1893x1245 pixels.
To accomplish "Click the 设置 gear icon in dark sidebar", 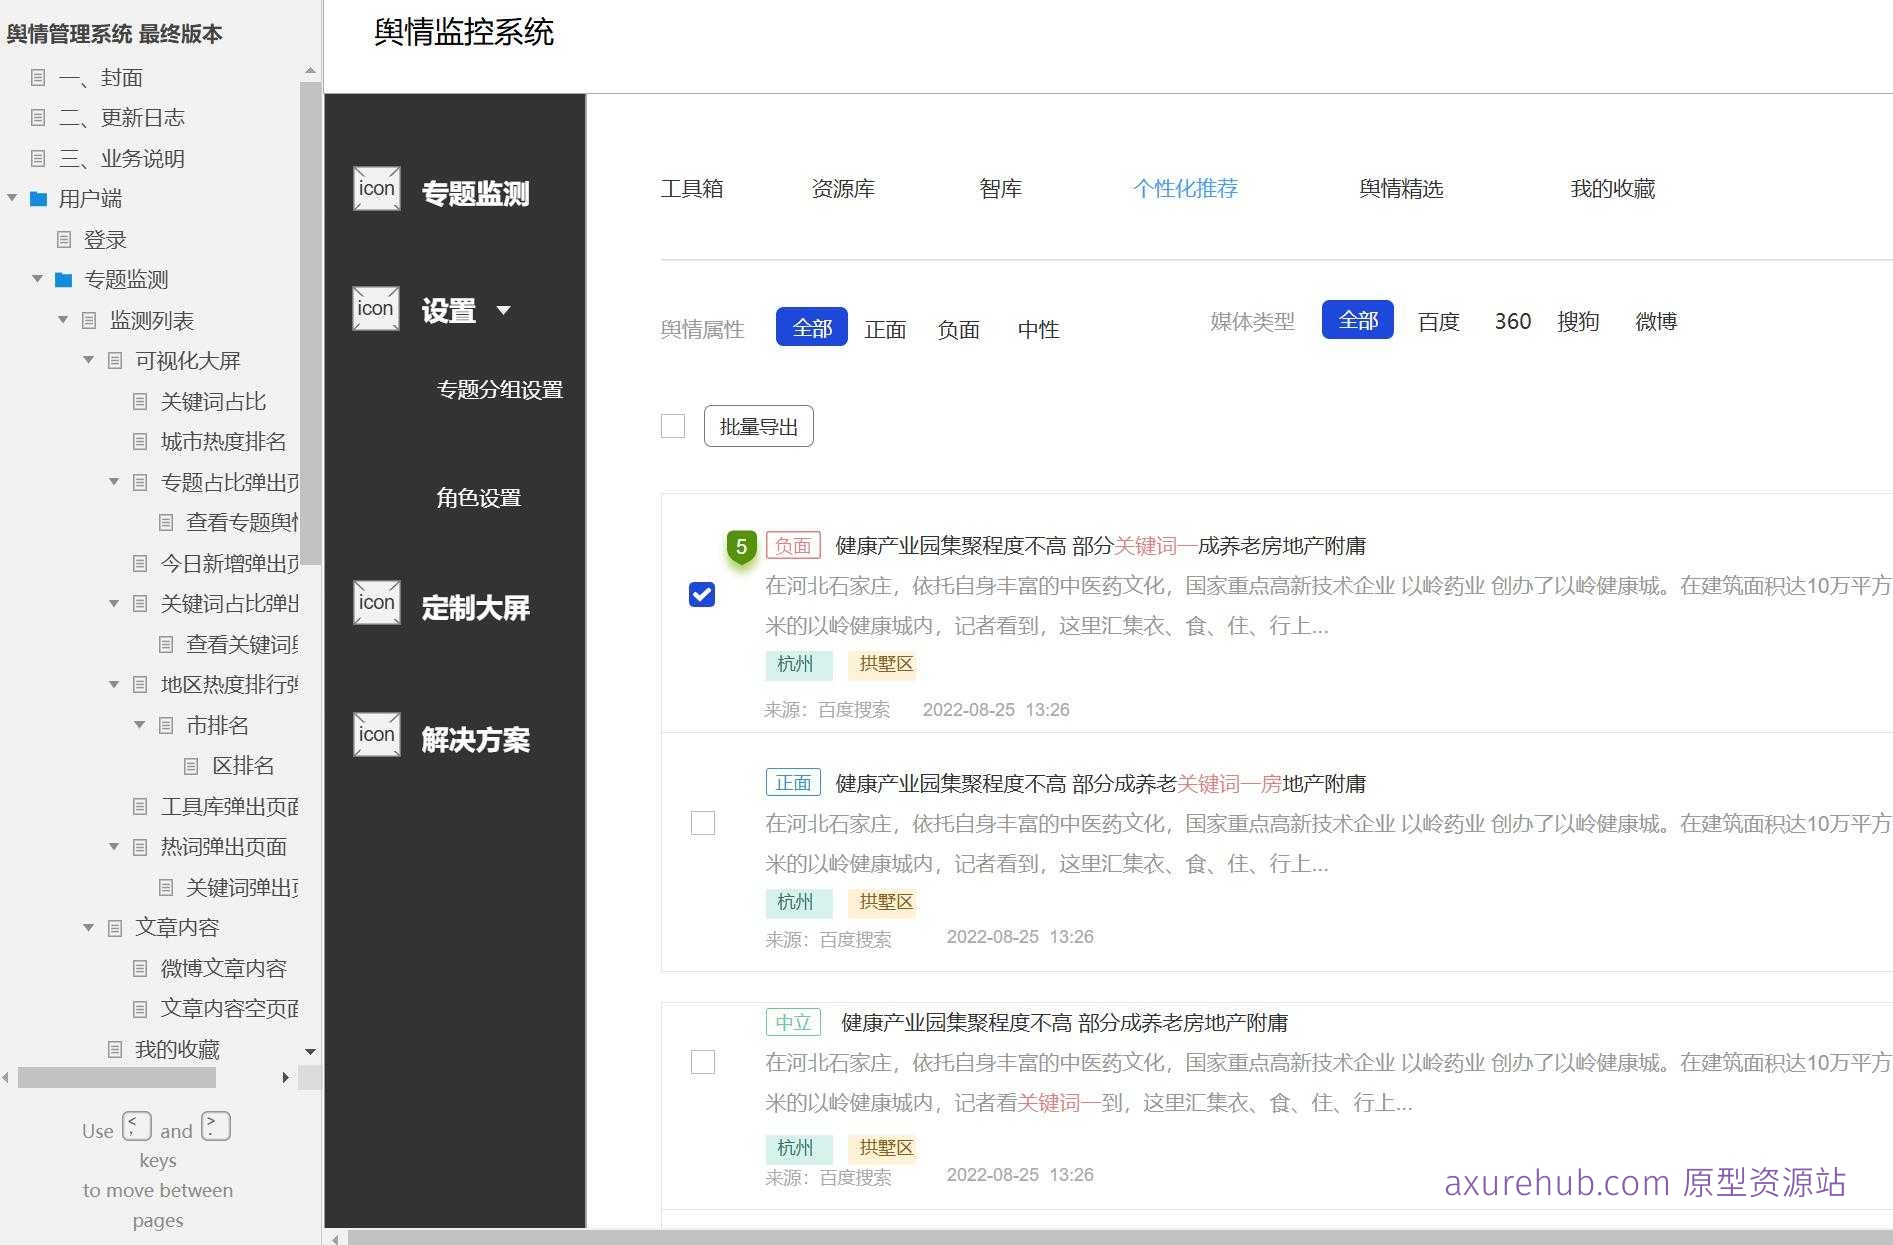I will point(375,309).
